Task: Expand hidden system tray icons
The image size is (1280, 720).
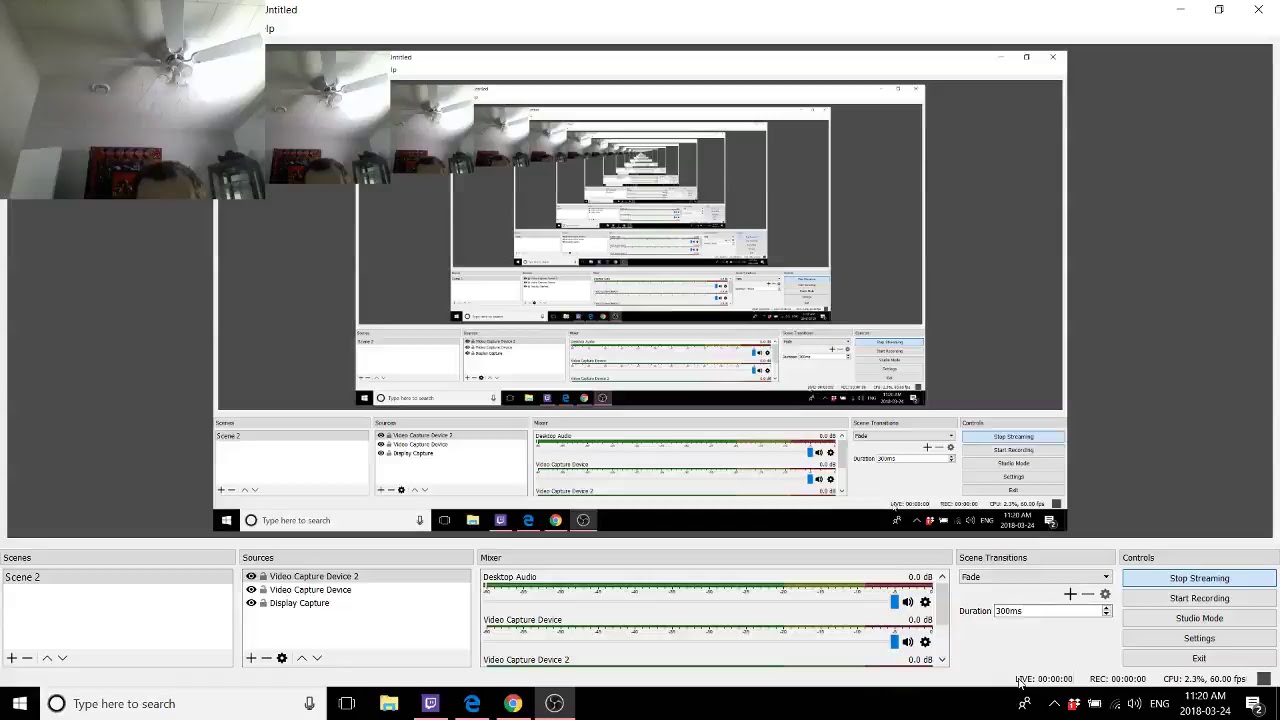Action: click(x=1054, y=704)
